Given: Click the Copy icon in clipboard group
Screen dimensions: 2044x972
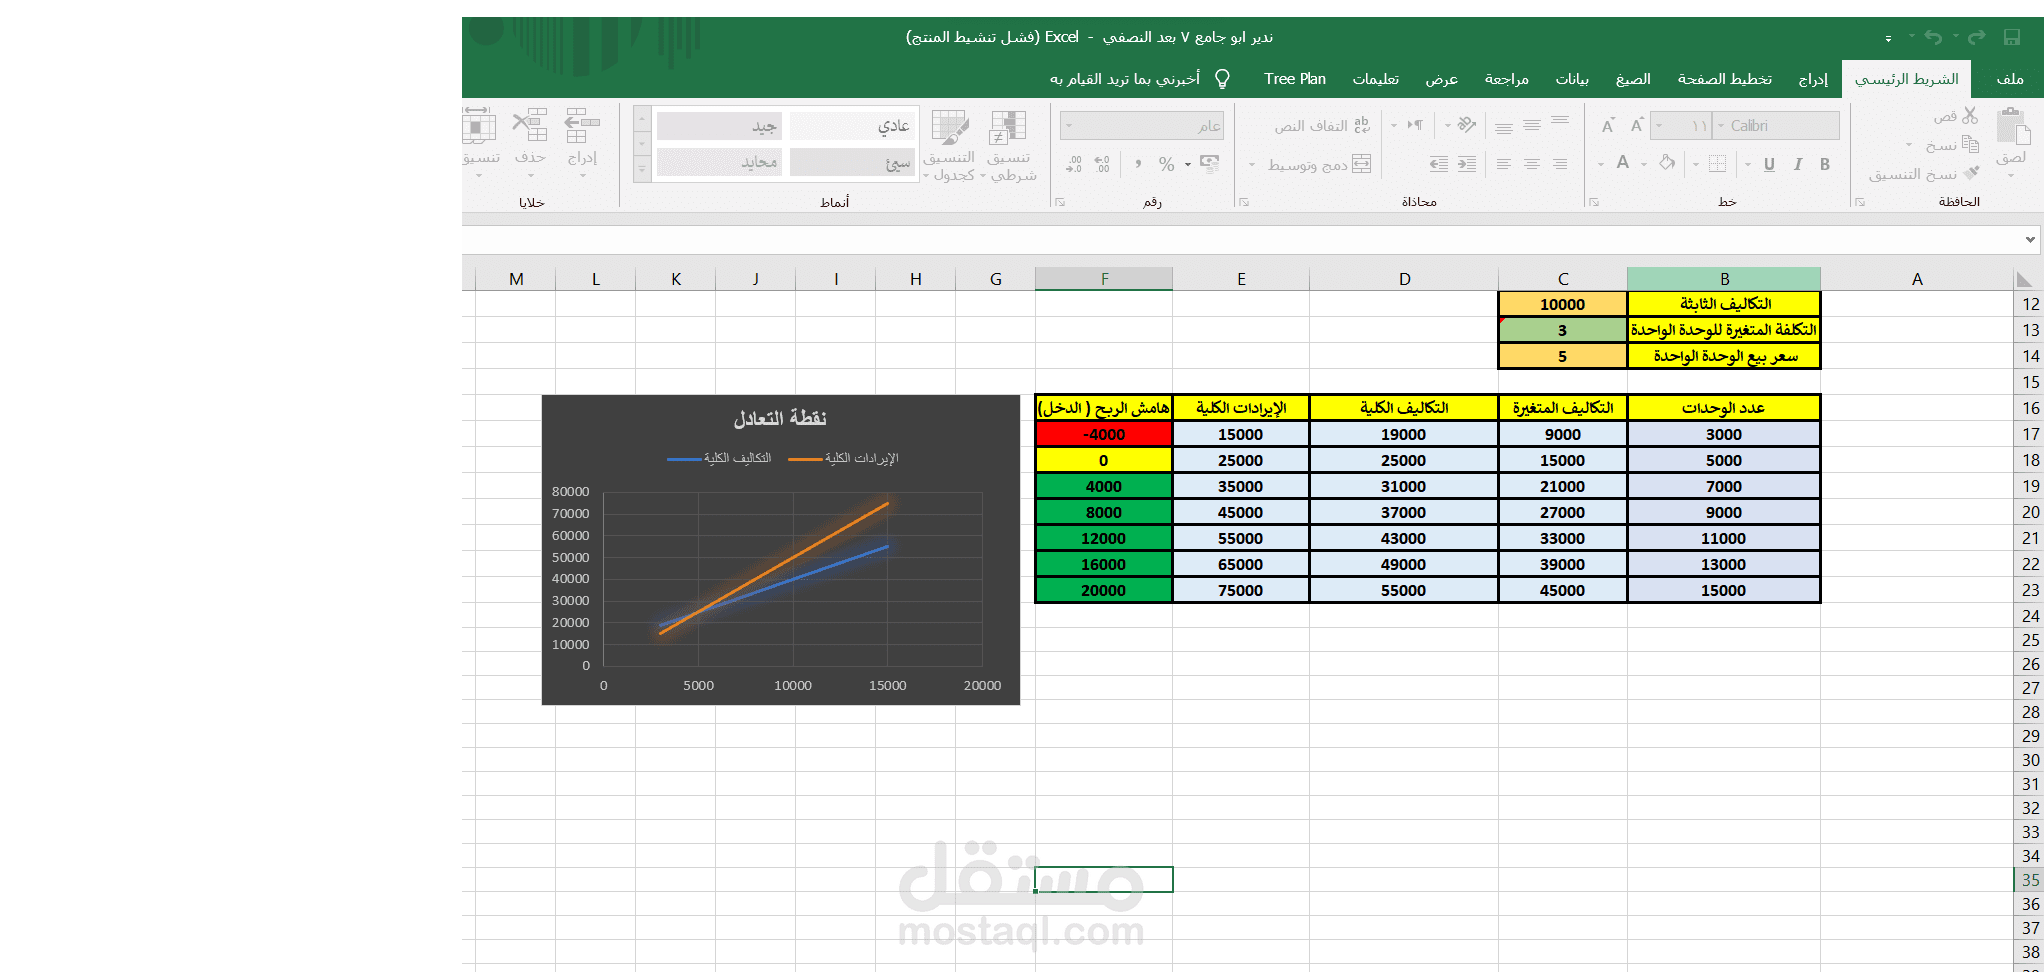Looking at the screenshot, I should pyautogui.click(x=1970, y=144).
